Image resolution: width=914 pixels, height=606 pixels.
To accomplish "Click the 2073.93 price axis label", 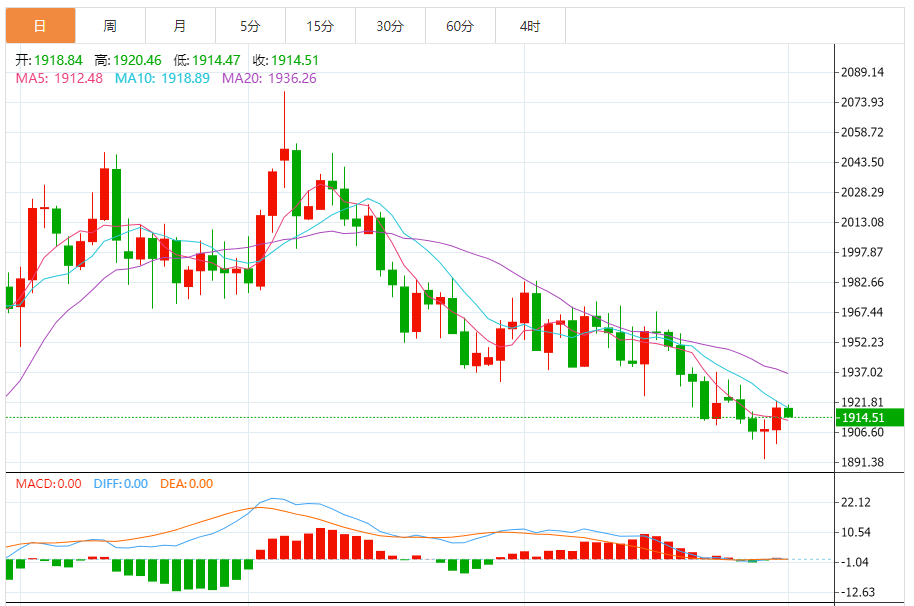I will (x=862, y=102).
